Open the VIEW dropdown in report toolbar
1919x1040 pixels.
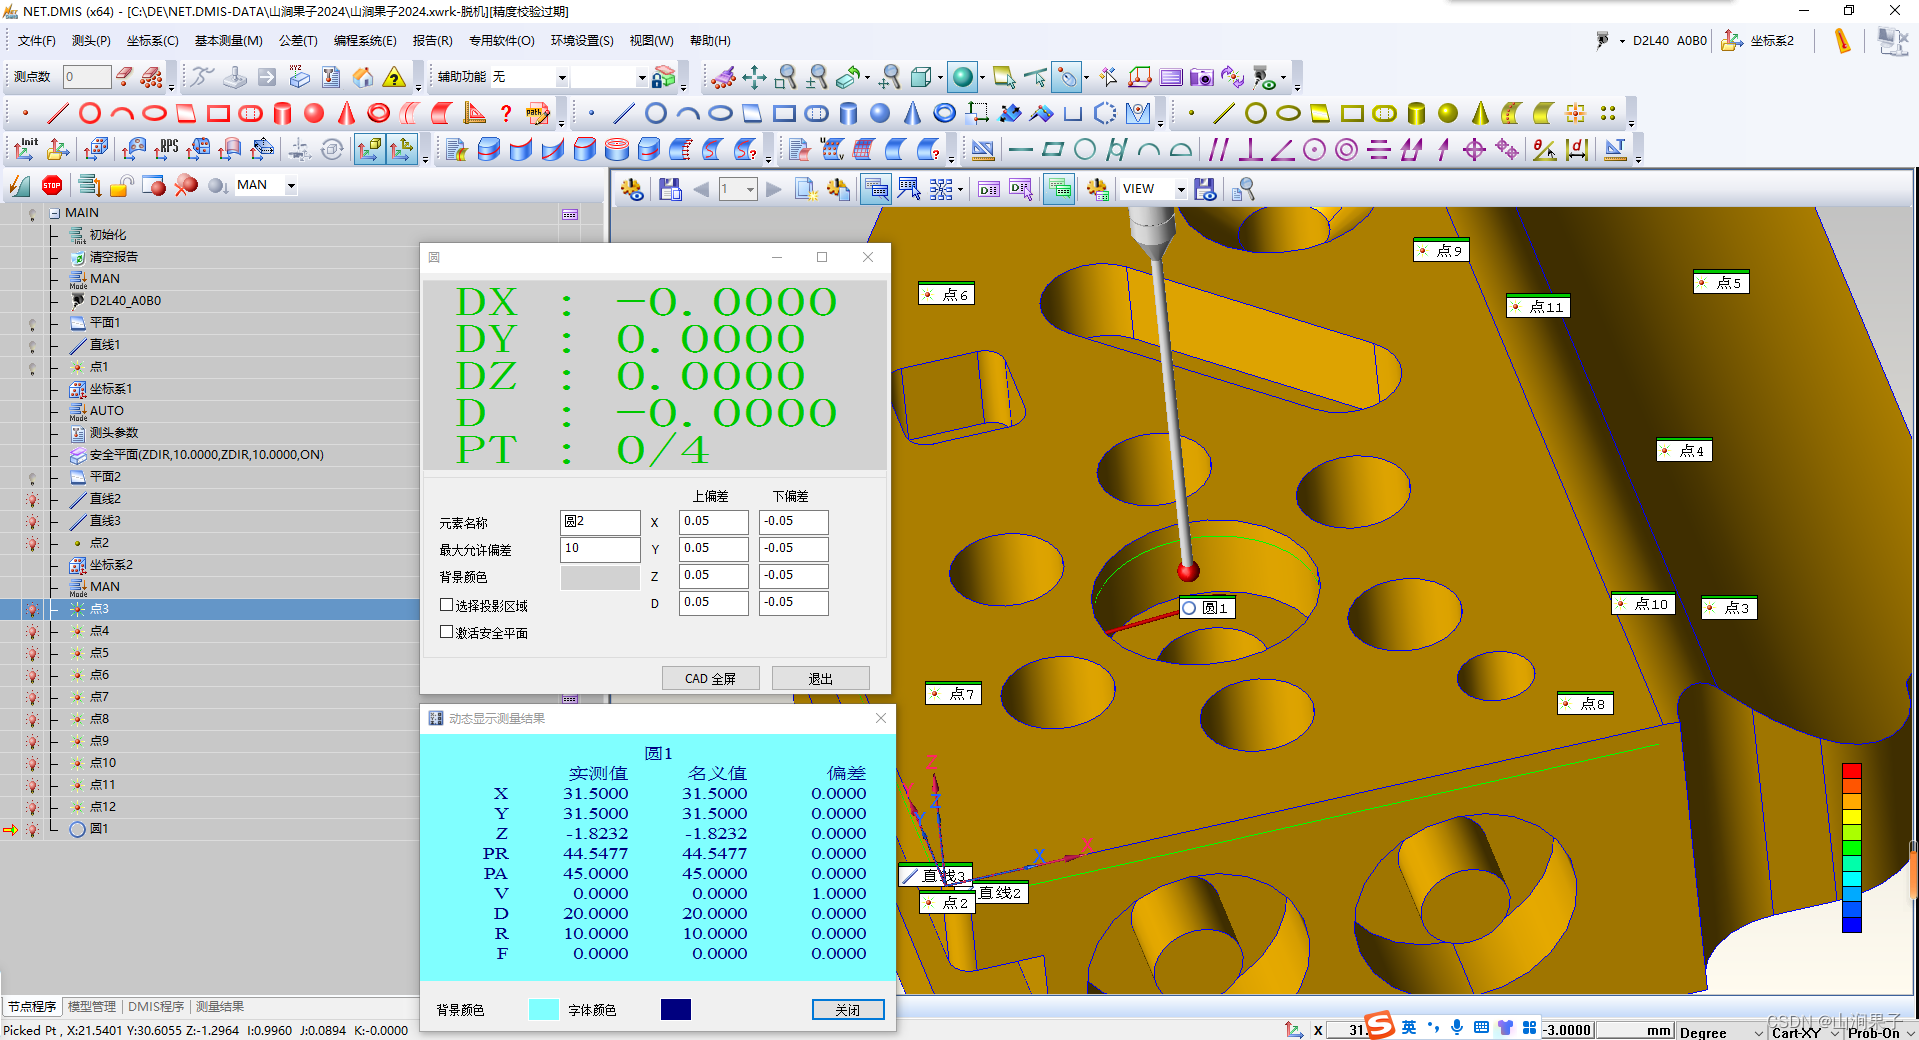[x=1180, y=189]
